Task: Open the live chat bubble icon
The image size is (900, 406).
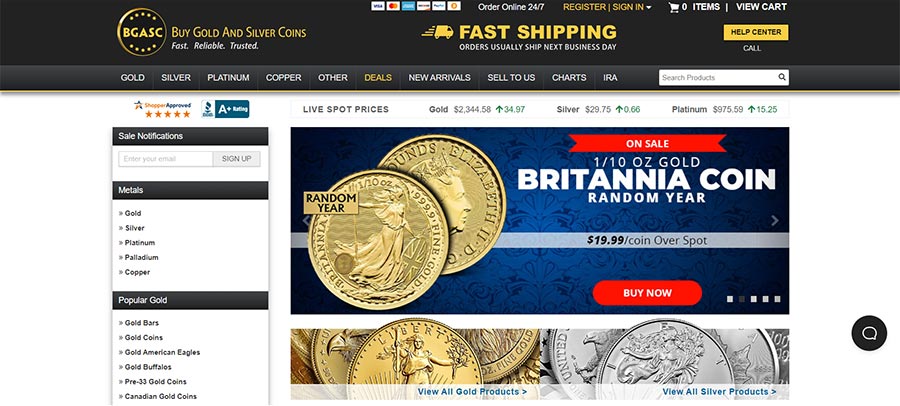Action: (x=869, y=333)
